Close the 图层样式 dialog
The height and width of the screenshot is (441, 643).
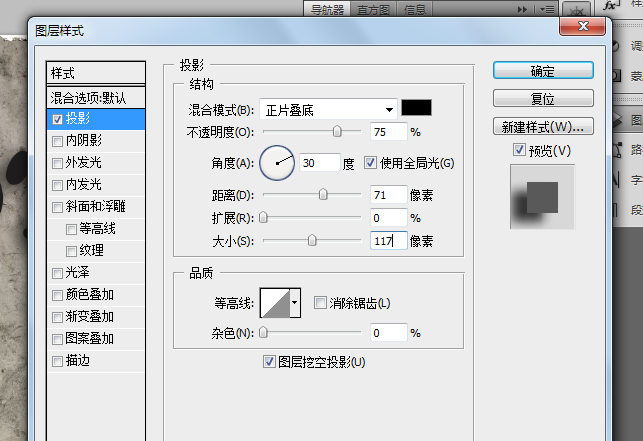[x=583, y=27]
